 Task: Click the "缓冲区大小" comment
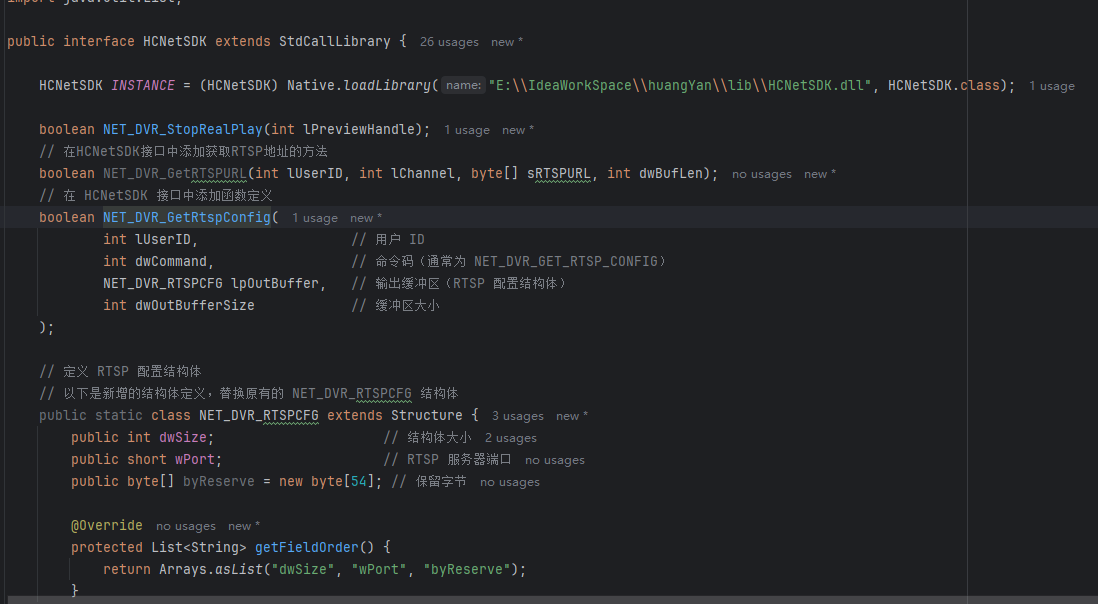pyautogui.click(x=395, y=306)
